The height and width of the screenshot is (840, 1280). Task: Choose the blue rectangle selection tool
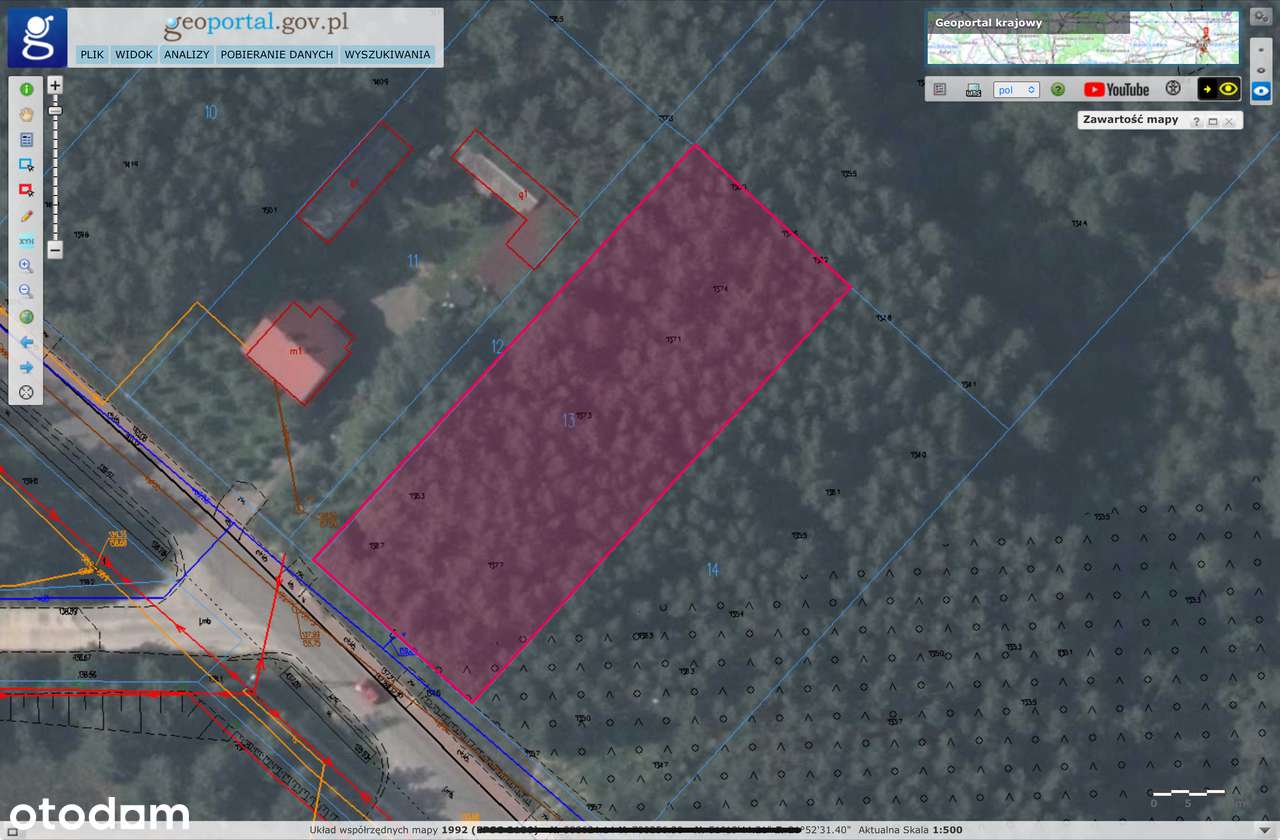[26, 165]
